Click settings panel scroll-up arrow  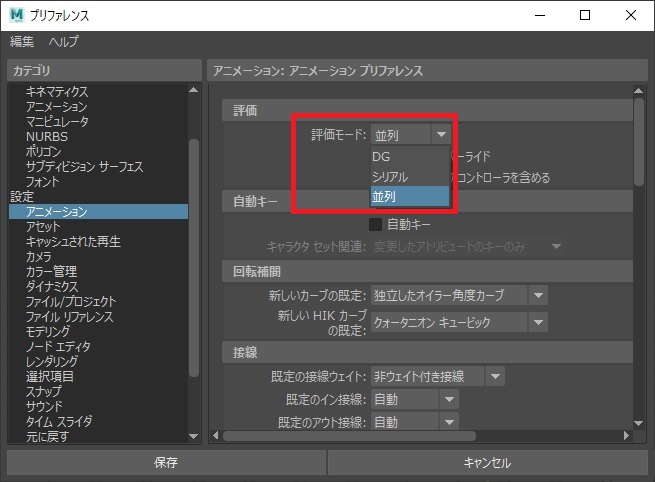pos(638,91)
